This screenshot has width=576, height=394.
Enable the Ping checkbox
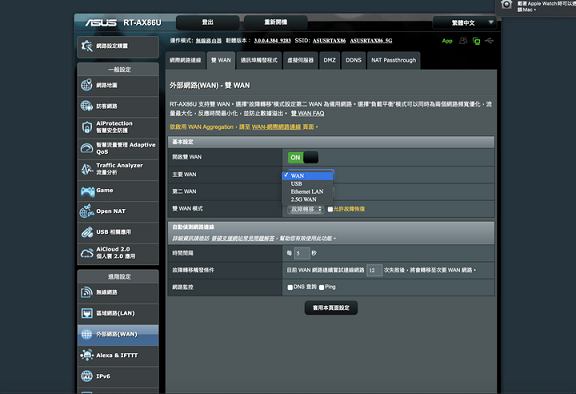[321, 288]
